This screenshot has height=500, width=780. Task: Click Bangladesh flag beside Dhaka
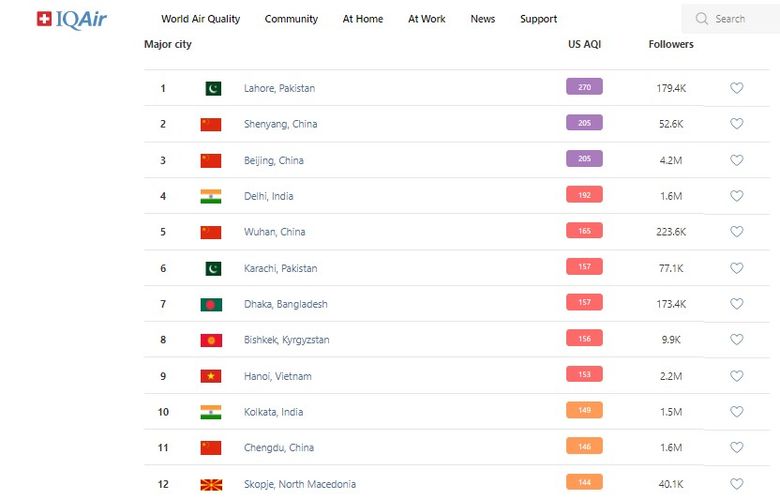coord(211,304)
